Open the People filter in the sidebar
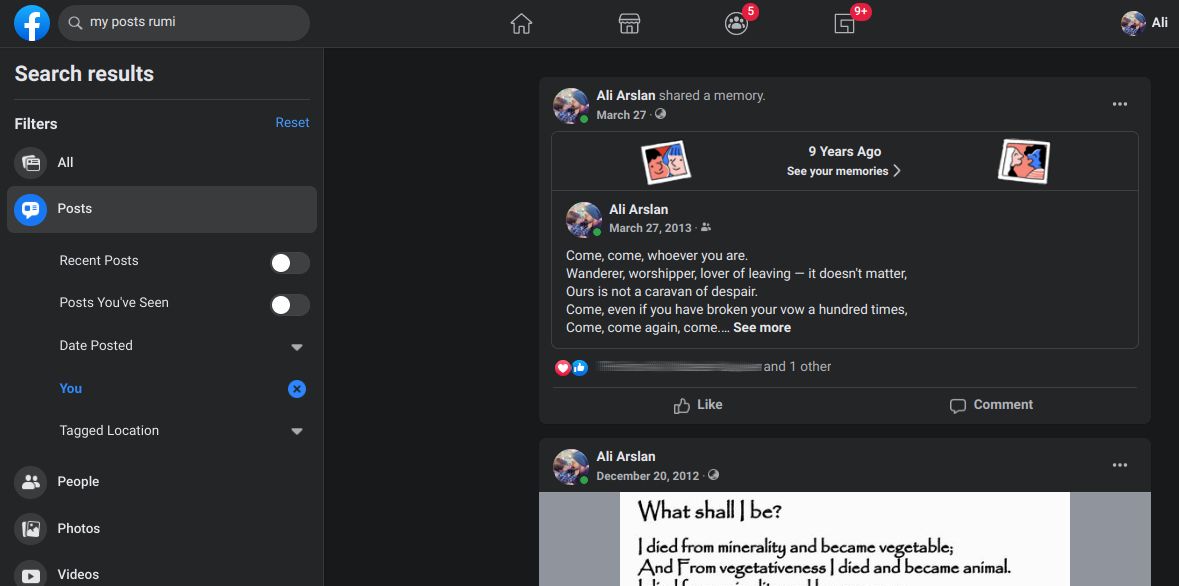Image resolution: width=1179 pixels, height=586 pixels. tap(78, 481)
